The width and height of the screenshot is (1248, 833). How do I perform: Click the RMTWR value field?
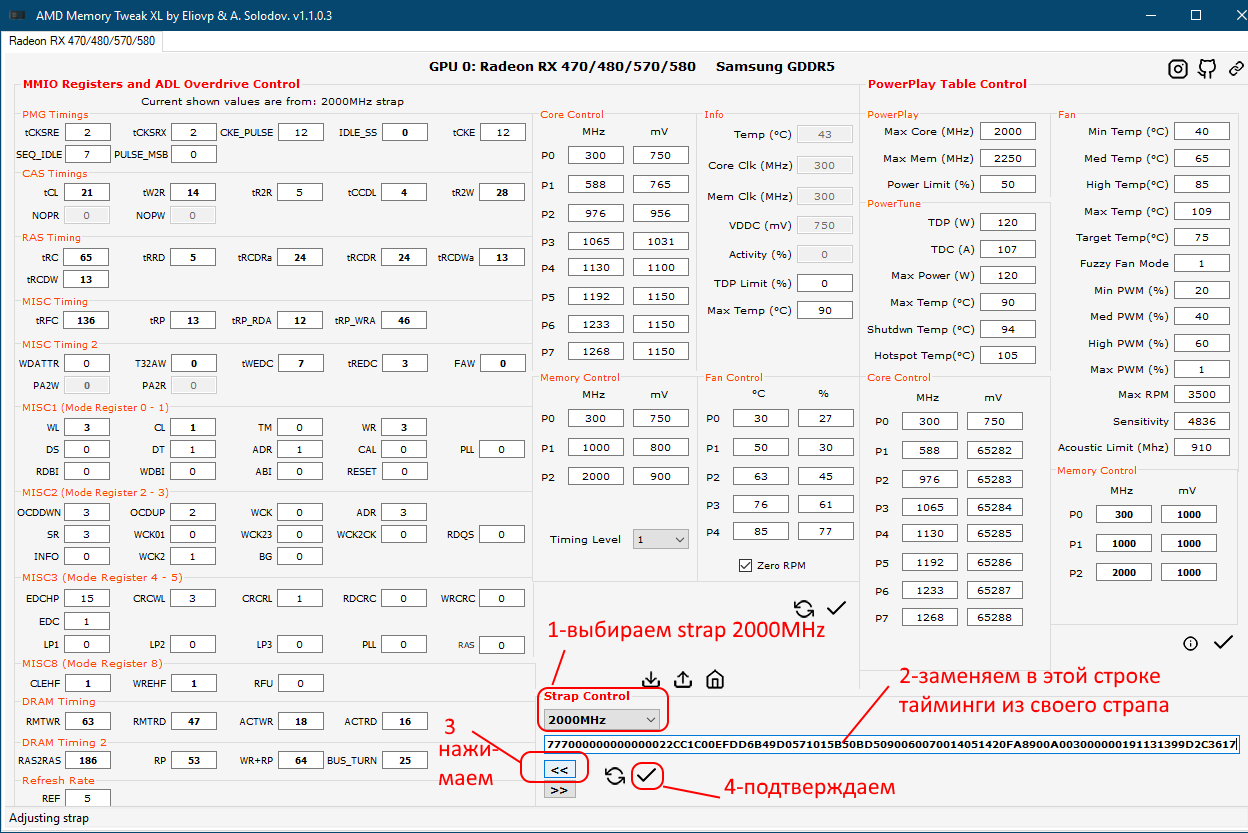click(x=87, y=721)
